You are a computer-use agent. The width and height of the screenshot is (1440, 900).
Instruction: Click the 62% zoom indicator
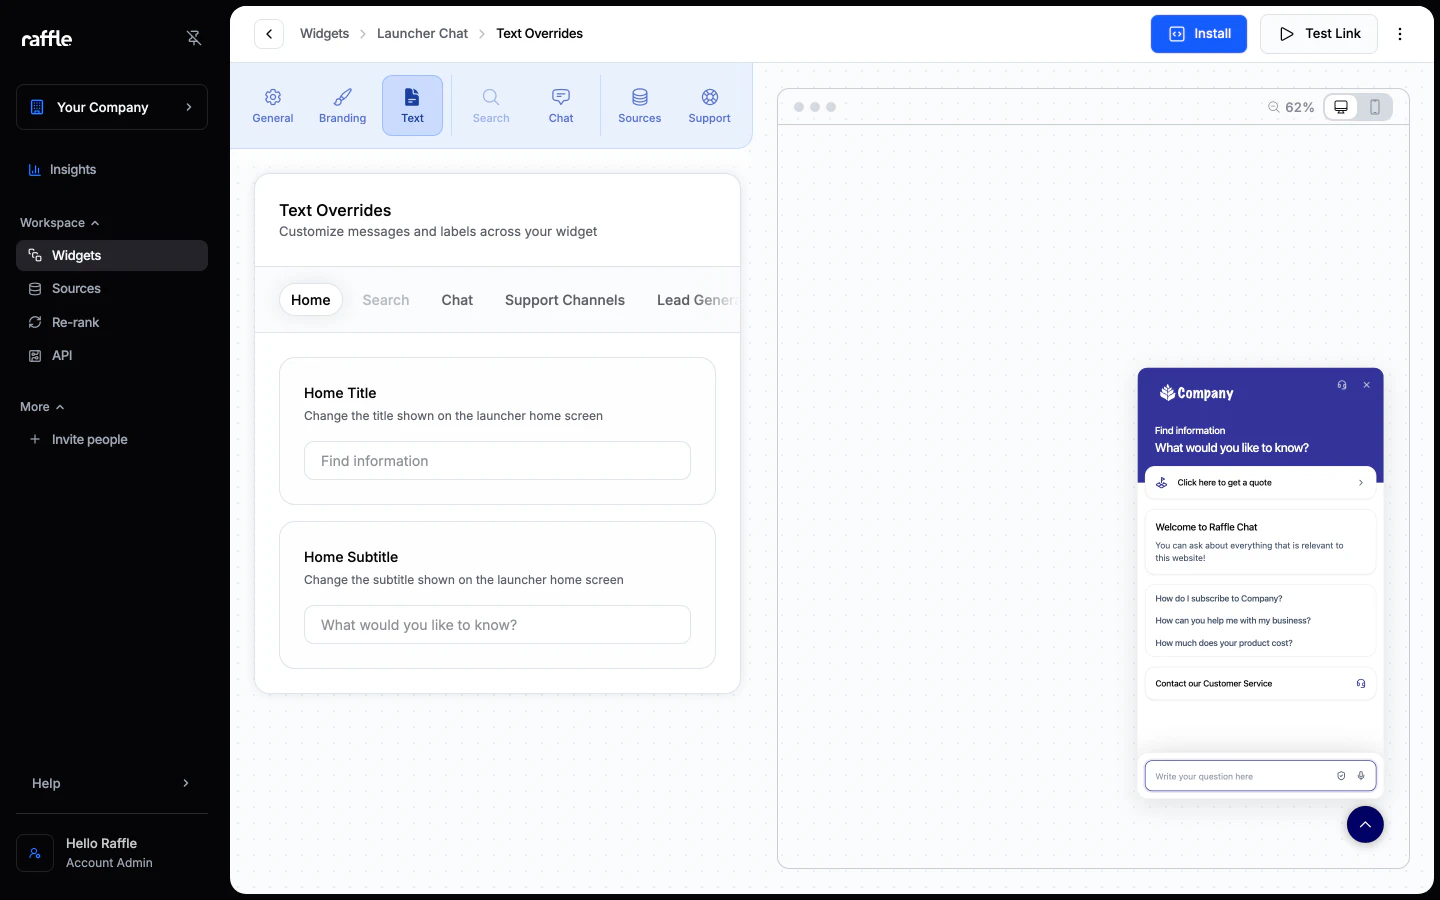(x=1291, y=107)
